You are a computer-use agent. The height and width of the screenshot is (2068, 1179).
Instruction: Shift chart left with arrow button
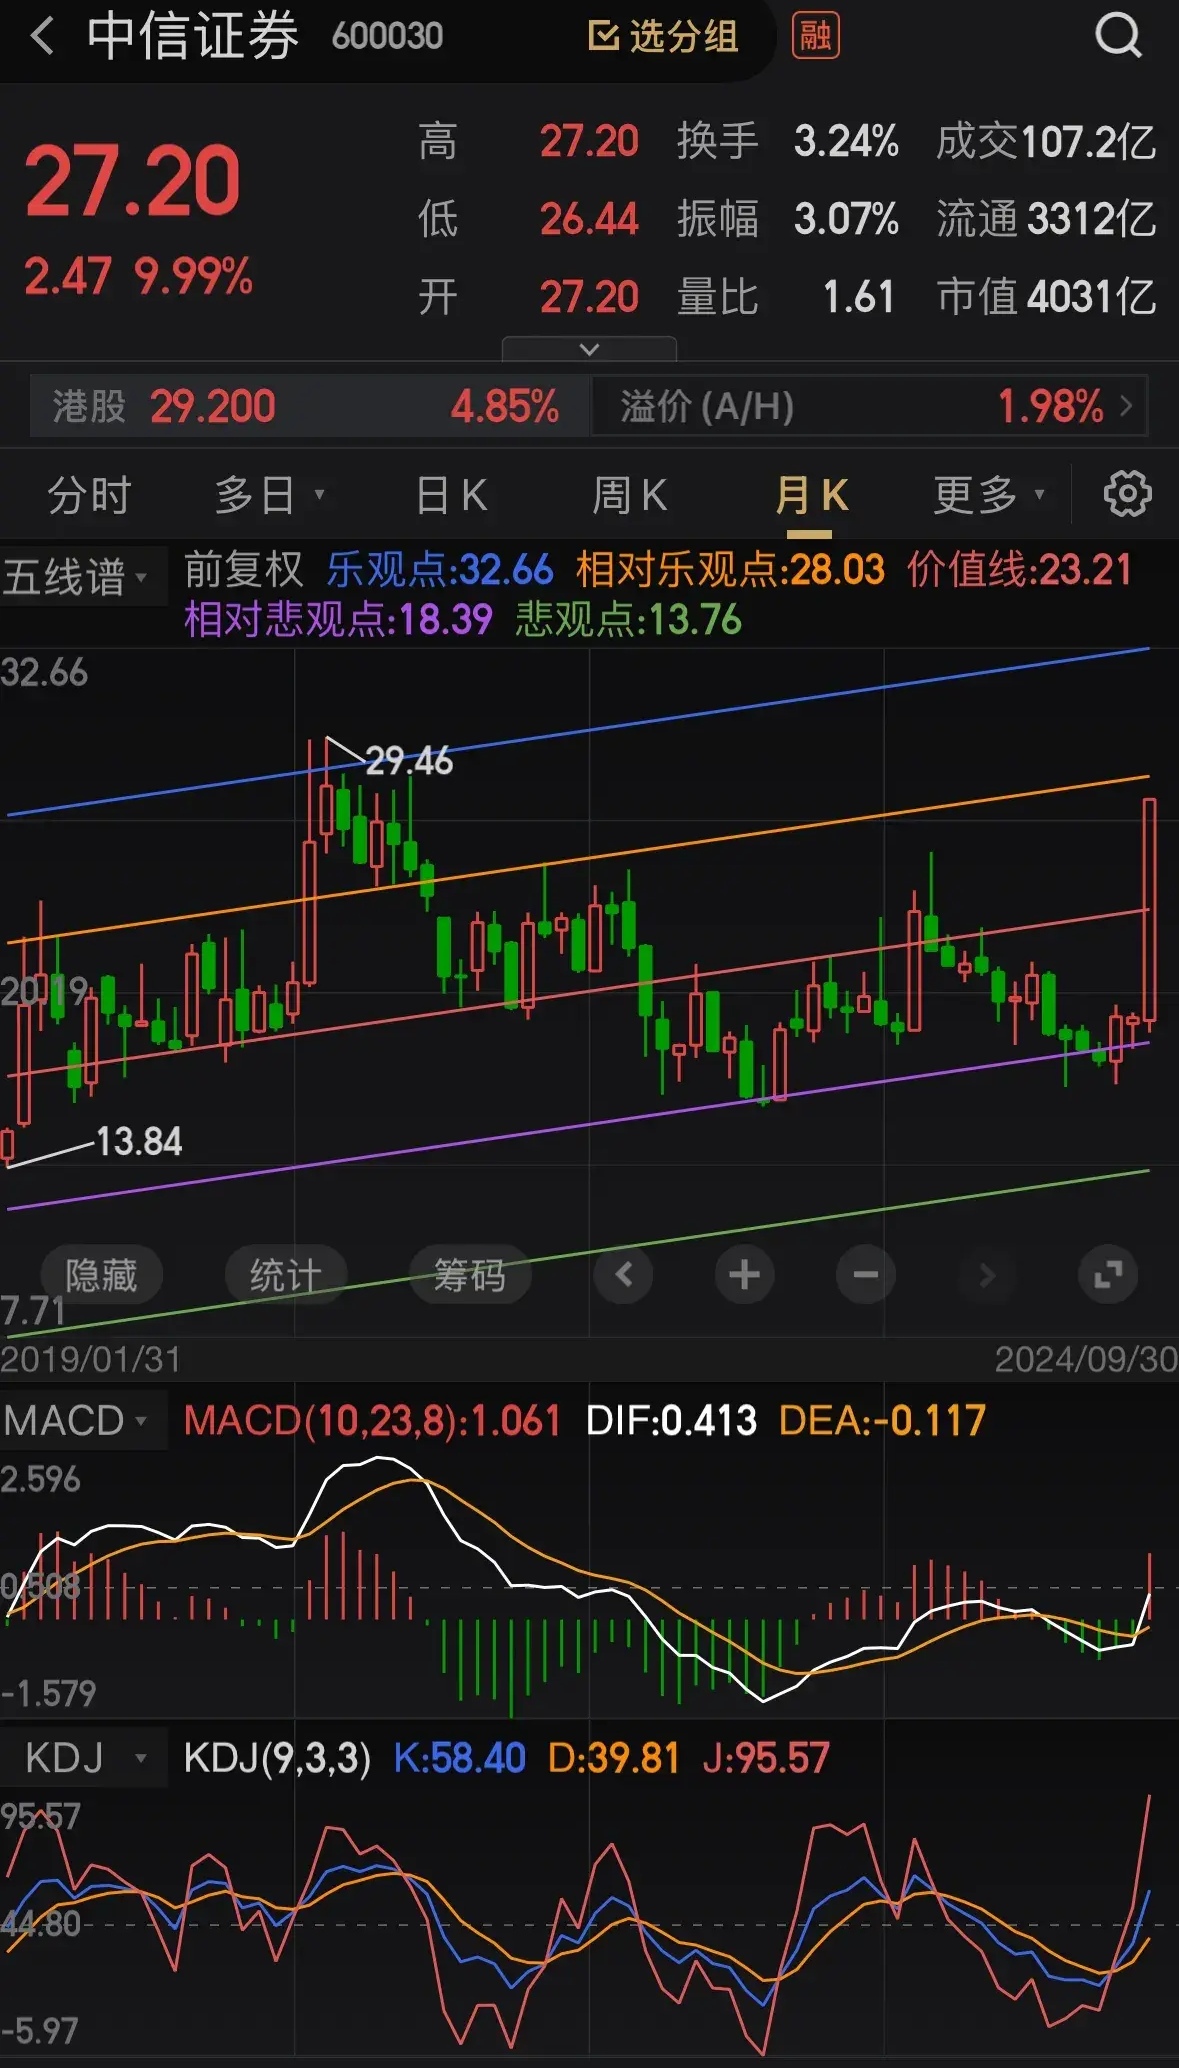pyautogui.click(x=623, y=1275)
